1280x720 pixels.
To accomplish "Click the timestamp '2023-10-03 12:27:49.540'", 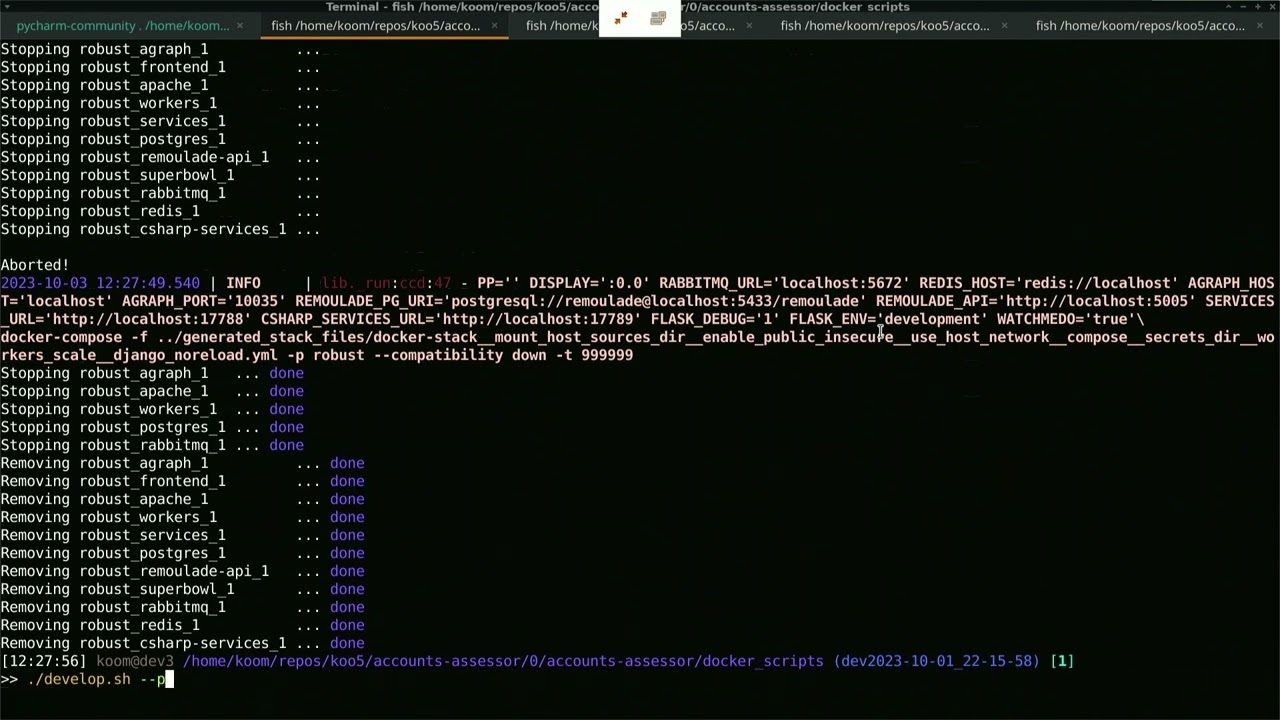I will (100, 283).
